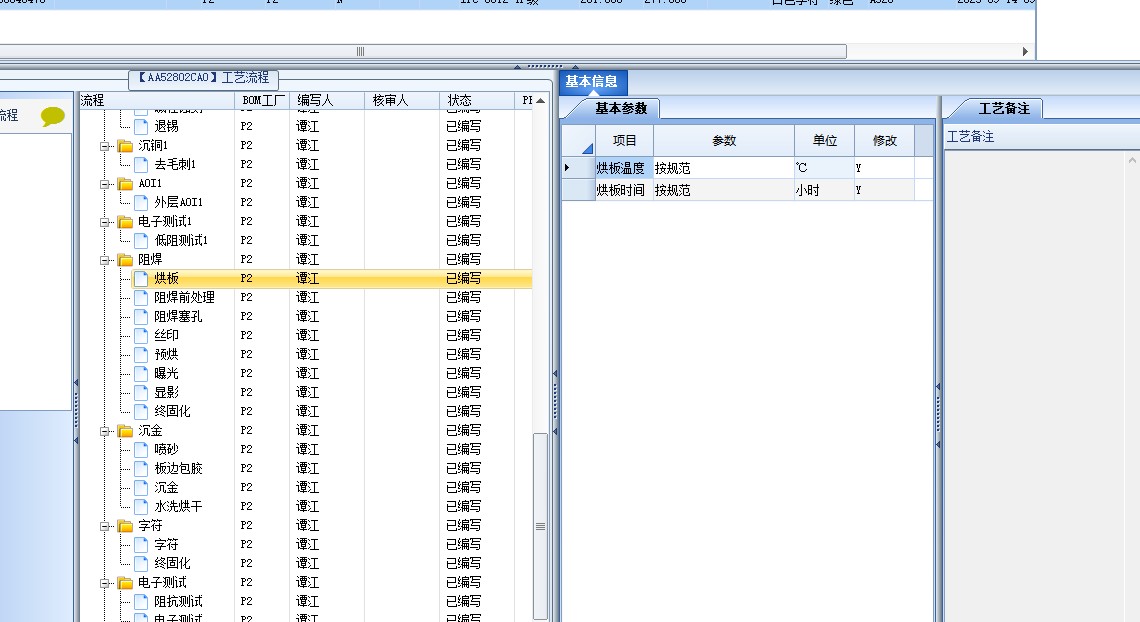
Task: Collapse the 沉金 parent tree node
Action: click(105, 431)
